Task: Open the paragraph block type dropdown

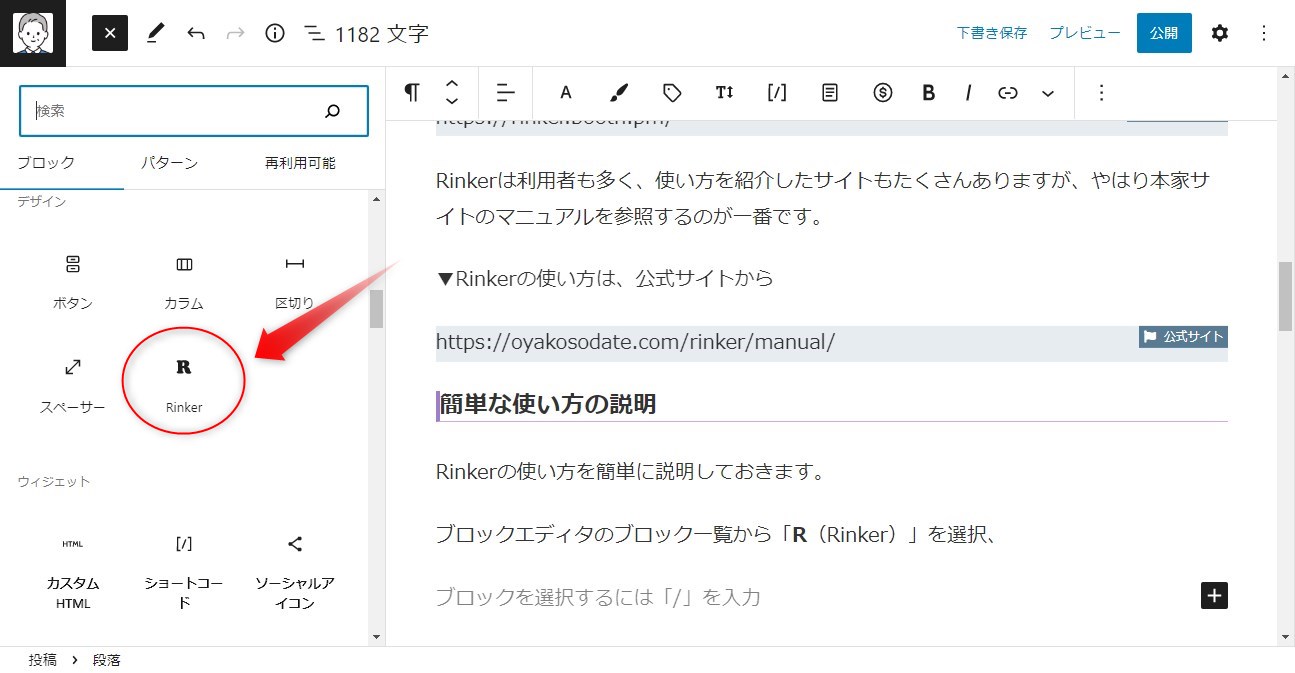Action: click(411, 92)
